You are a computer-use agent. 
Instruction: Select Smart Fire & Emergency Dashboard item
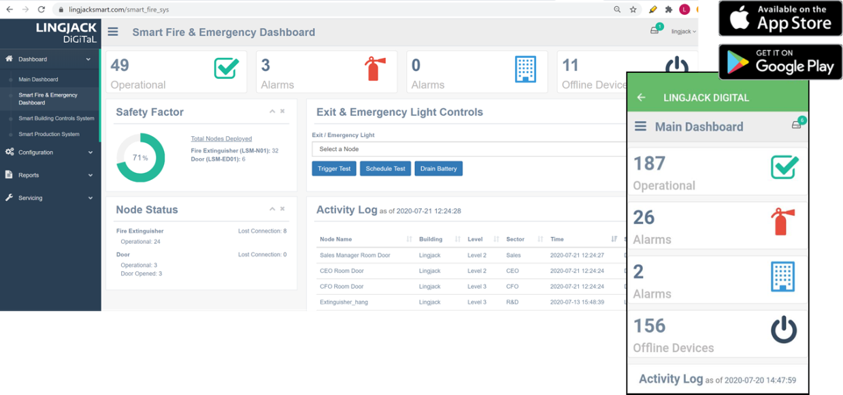pos(48,99)
